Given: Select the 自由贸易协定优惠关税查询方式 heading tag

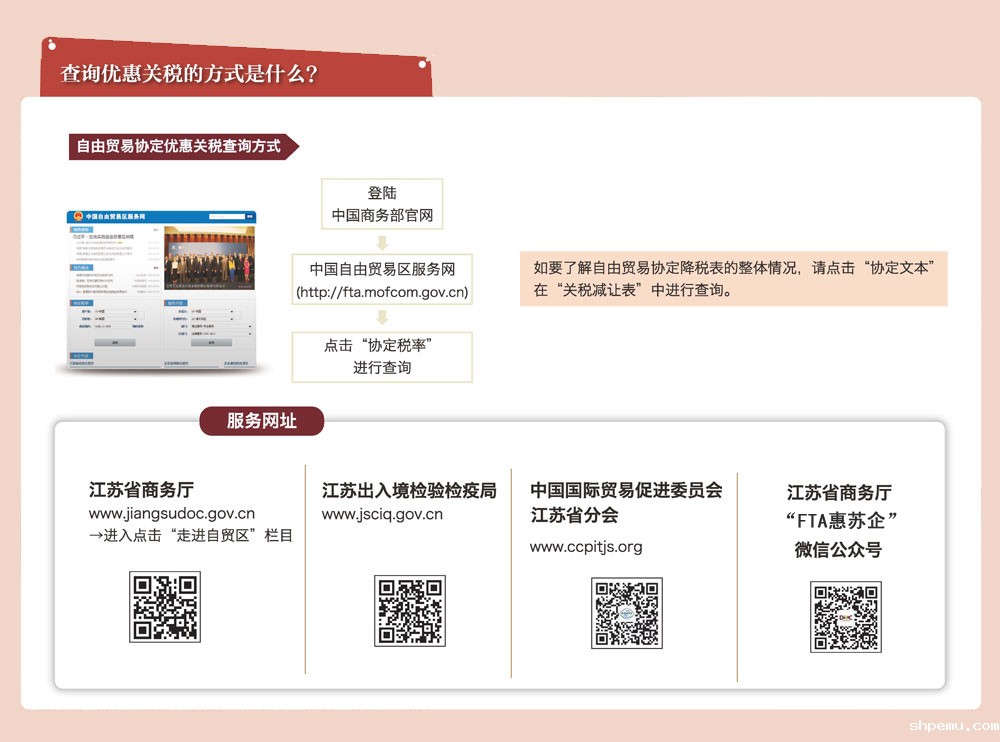Looking at the screenshot, I should pos(179,147).
